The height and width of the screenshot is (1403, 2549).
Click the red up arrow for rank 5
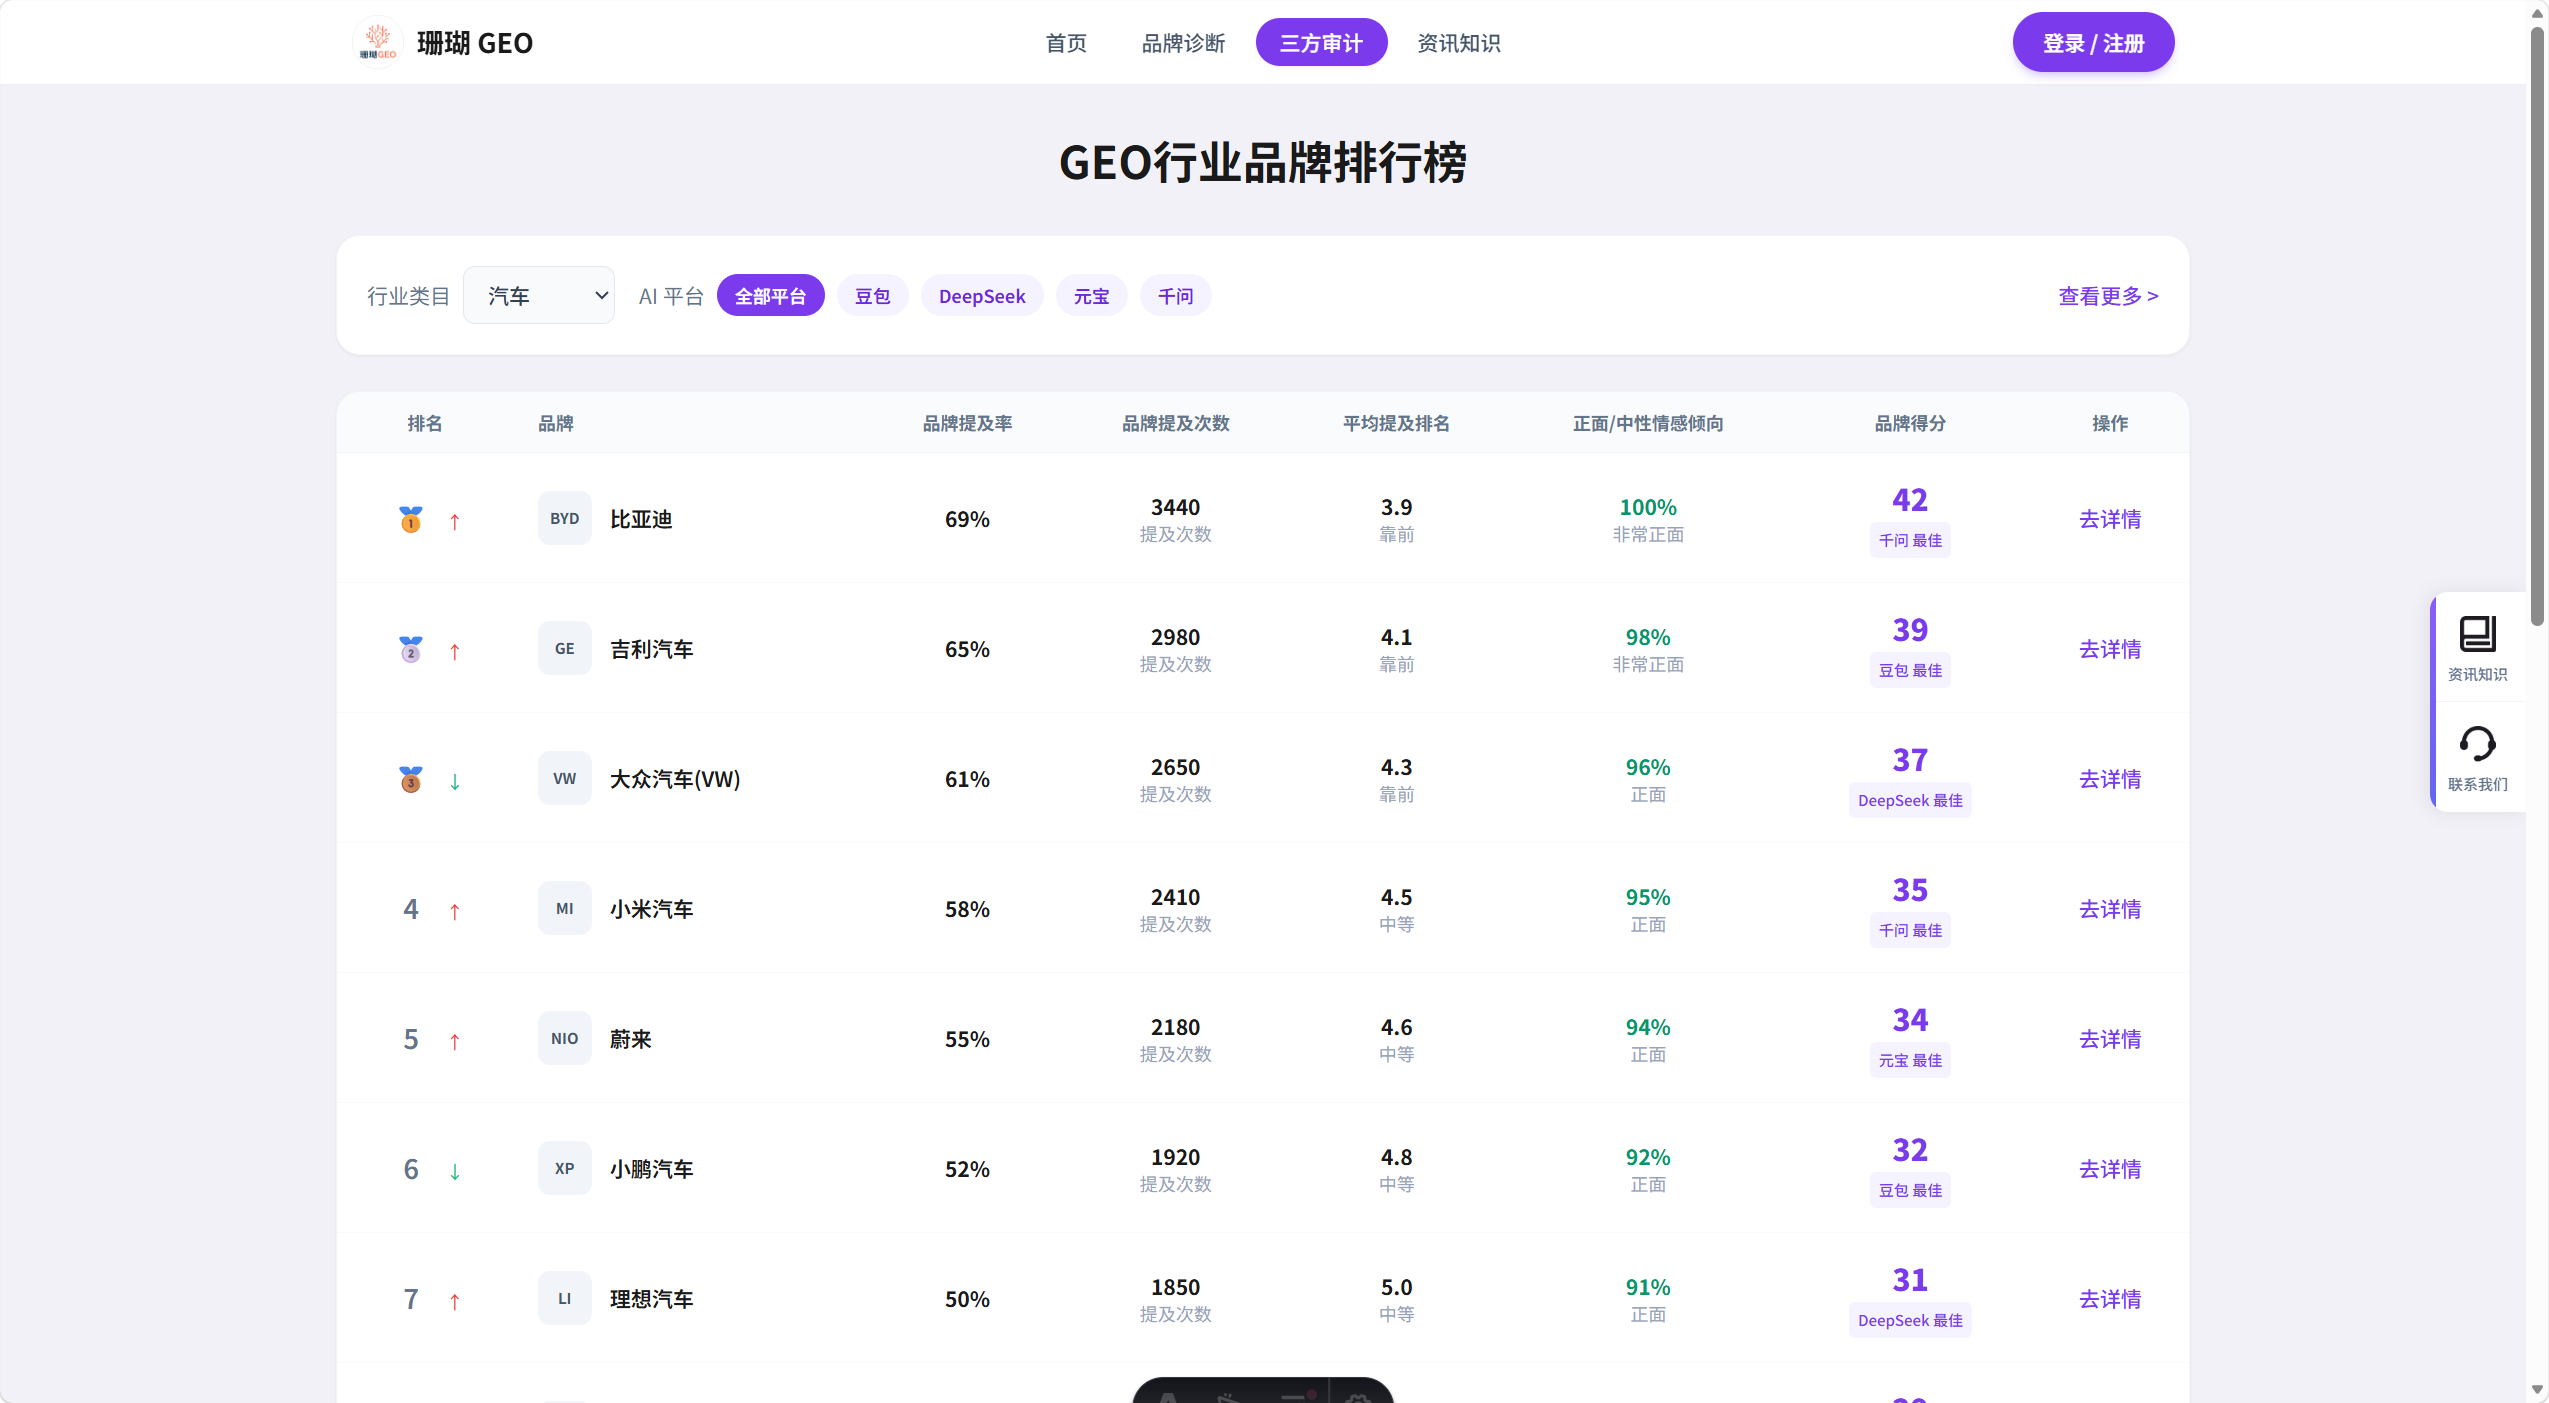pos(455,1041)
